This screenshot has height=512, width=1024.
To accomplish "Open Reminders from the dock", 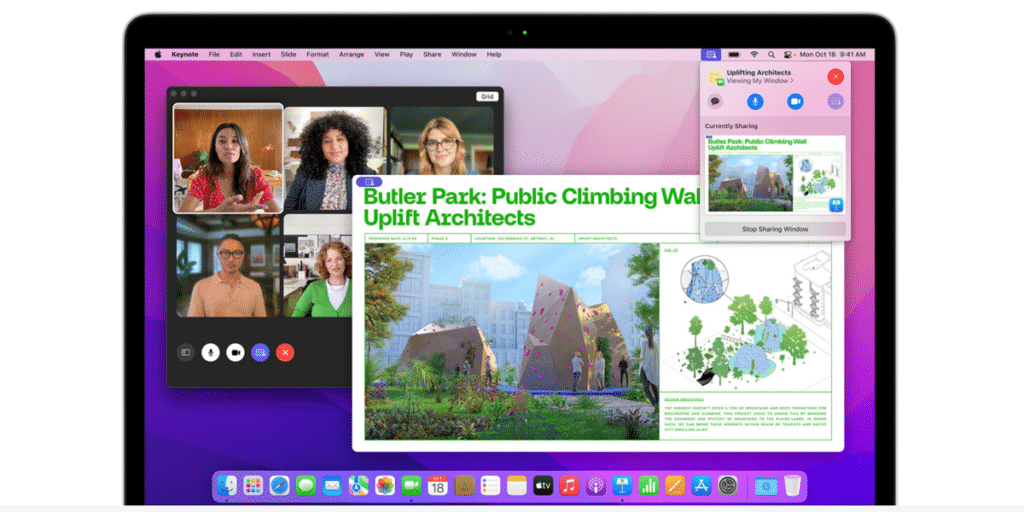I will coord(490,485).
